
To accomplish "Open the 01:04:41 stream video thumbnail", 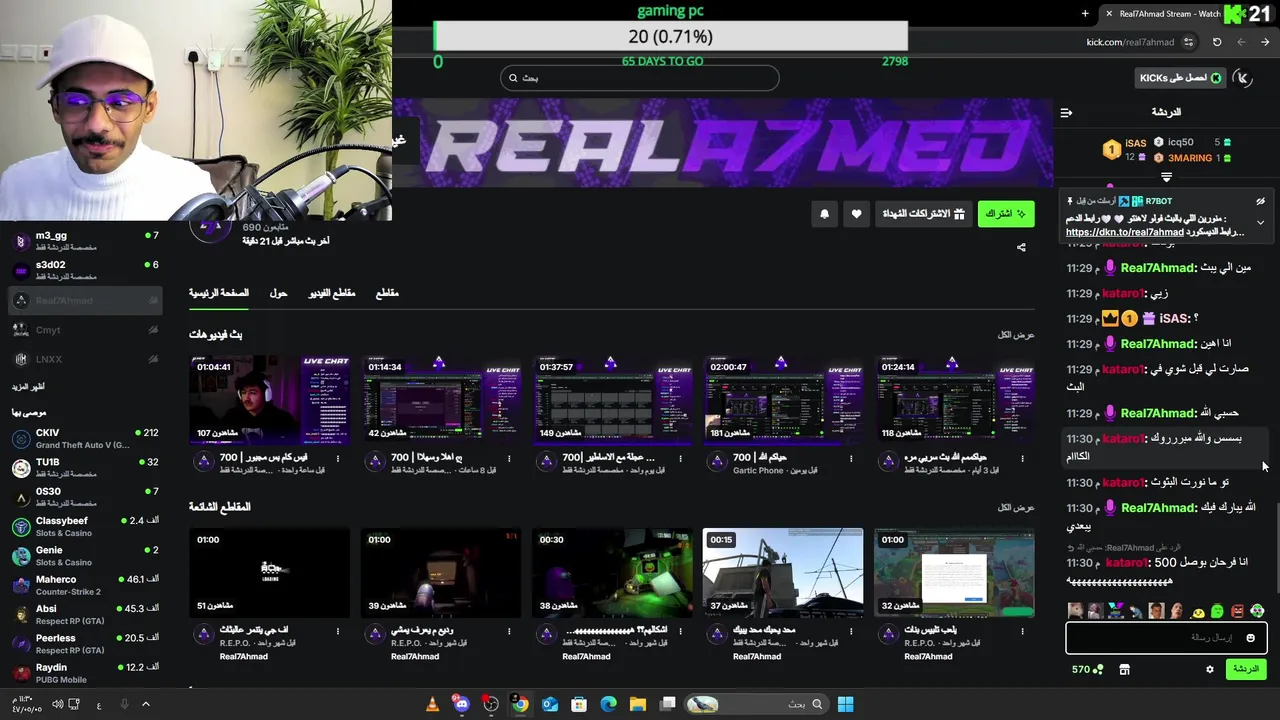I will click(270, 399).
